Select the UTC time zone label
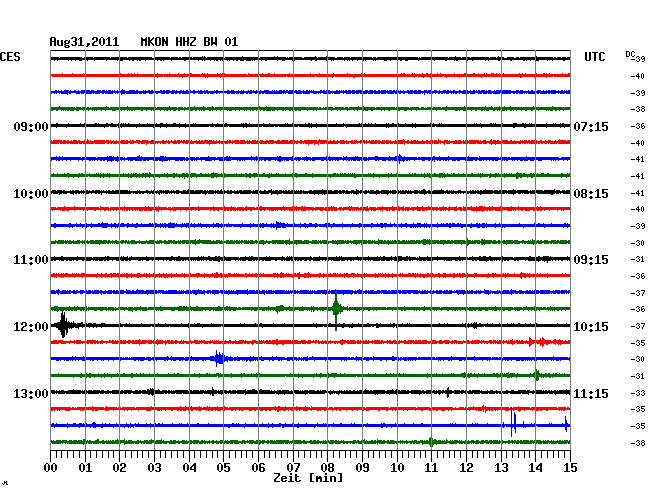This screenshot has height=494, width=650. (594, 57)
